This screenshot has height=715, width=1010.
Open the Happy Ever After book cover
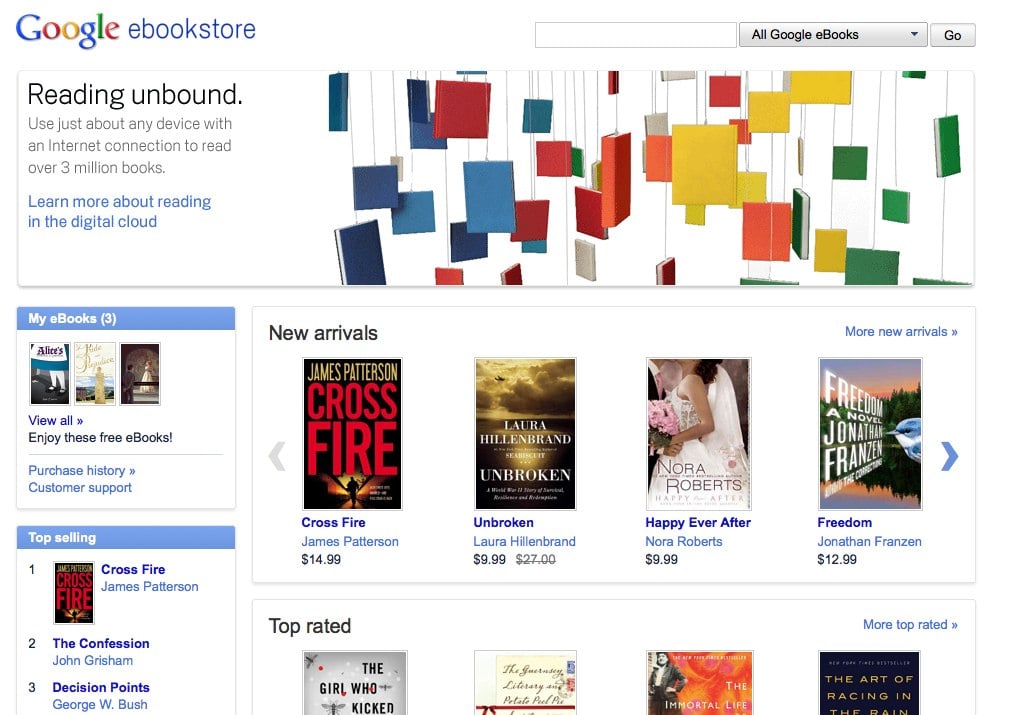point(698,434)
